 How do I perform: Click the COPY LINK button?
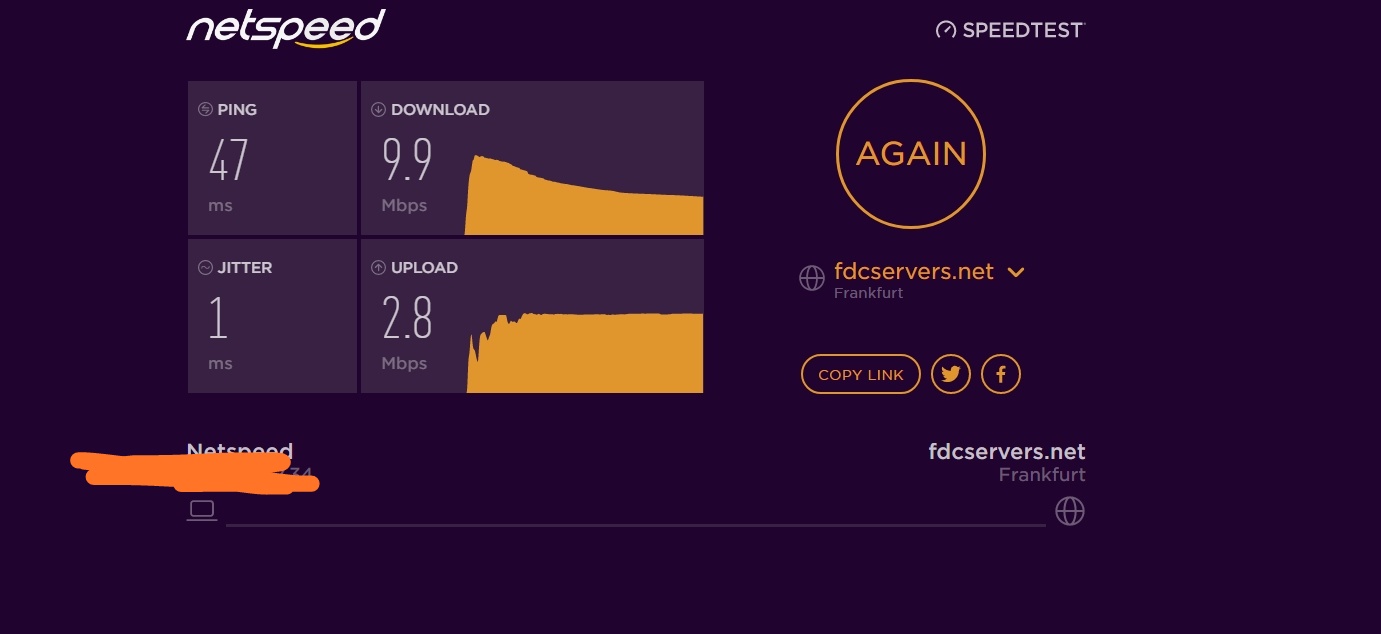(x=861, y=375)
